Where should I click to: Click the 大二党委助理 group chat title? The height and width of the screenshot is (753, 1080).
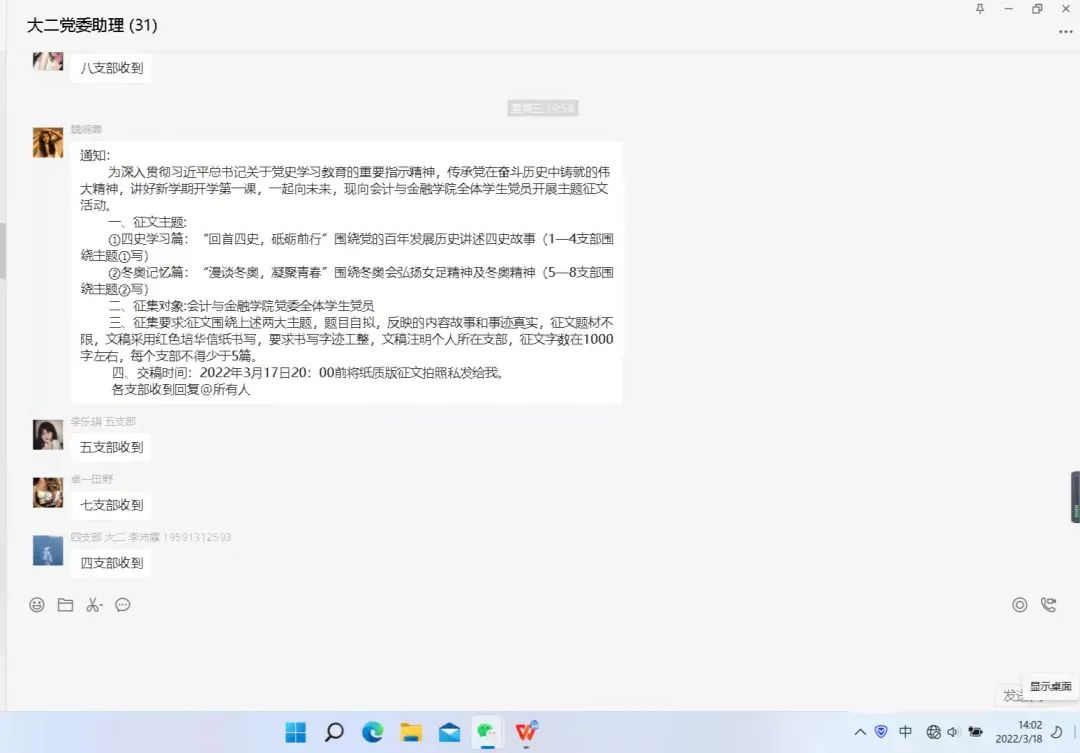pyautogui.click(x=92, y=25)
